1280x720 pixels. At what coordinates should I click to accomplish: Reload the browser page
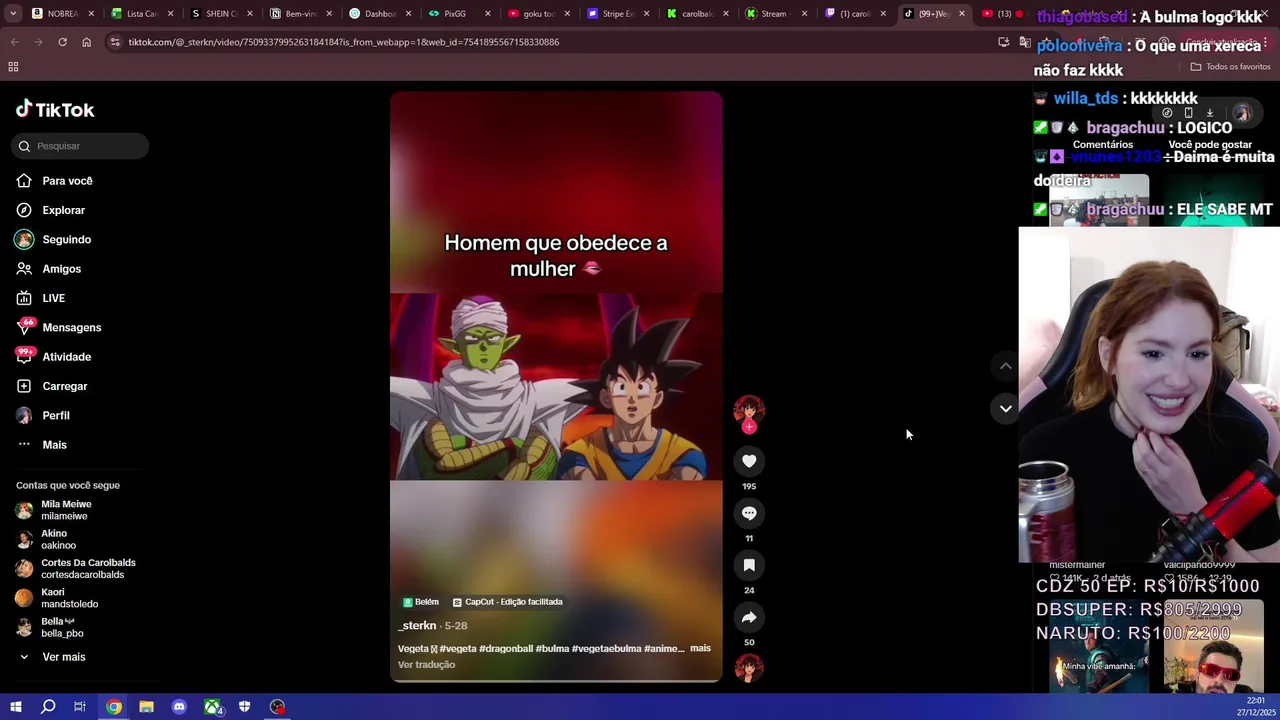click(62, 42)
